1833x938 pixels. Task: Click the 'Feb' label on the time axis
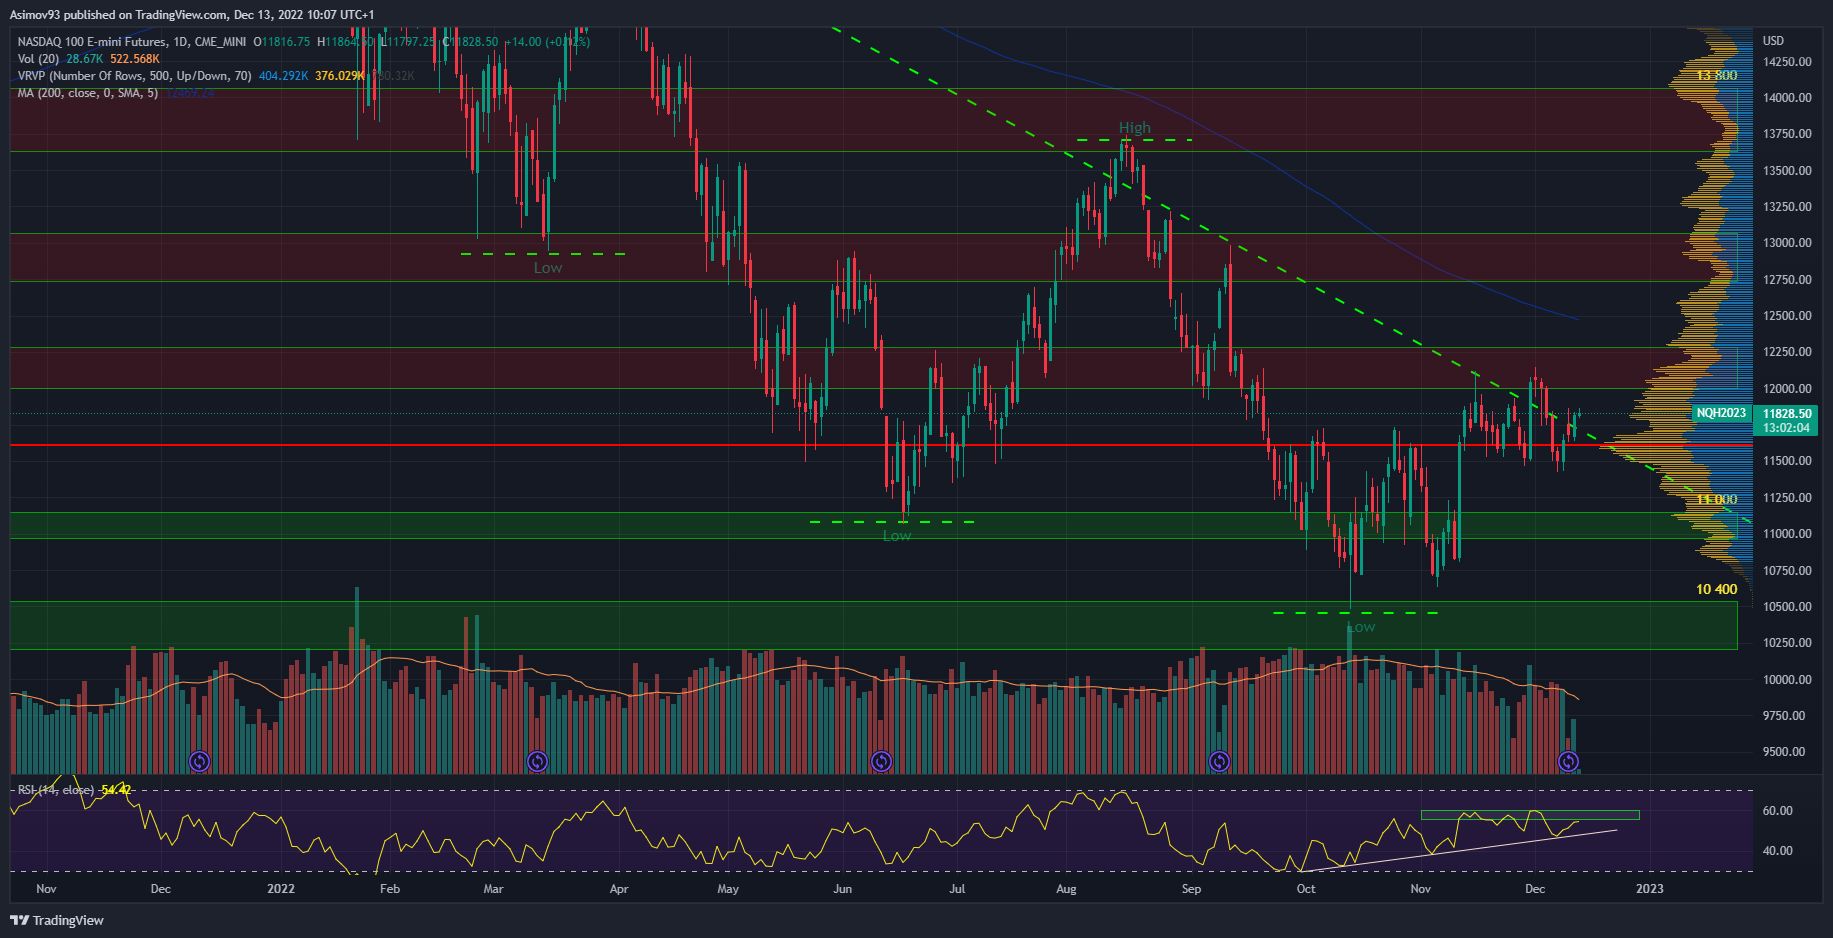pyautogui.click(x=390, y=888)
